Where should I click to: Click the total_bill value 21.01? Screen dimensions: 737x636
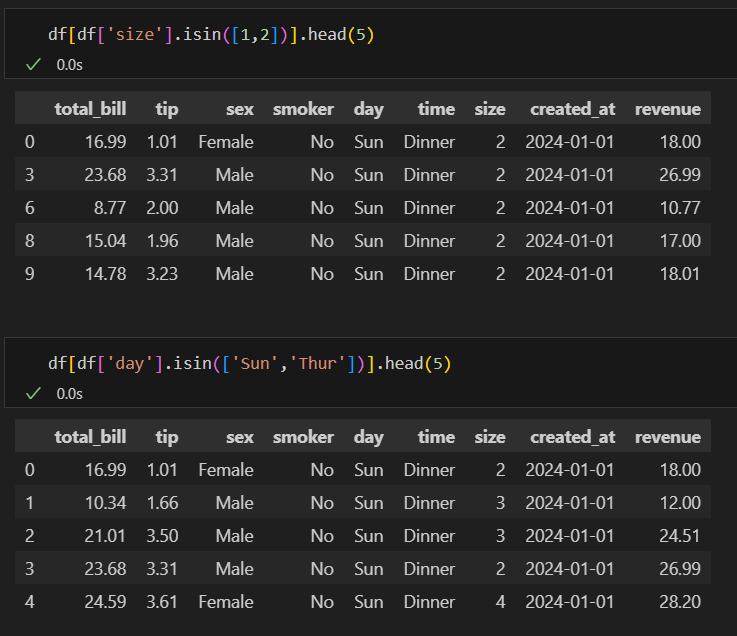tap(105, 536)
